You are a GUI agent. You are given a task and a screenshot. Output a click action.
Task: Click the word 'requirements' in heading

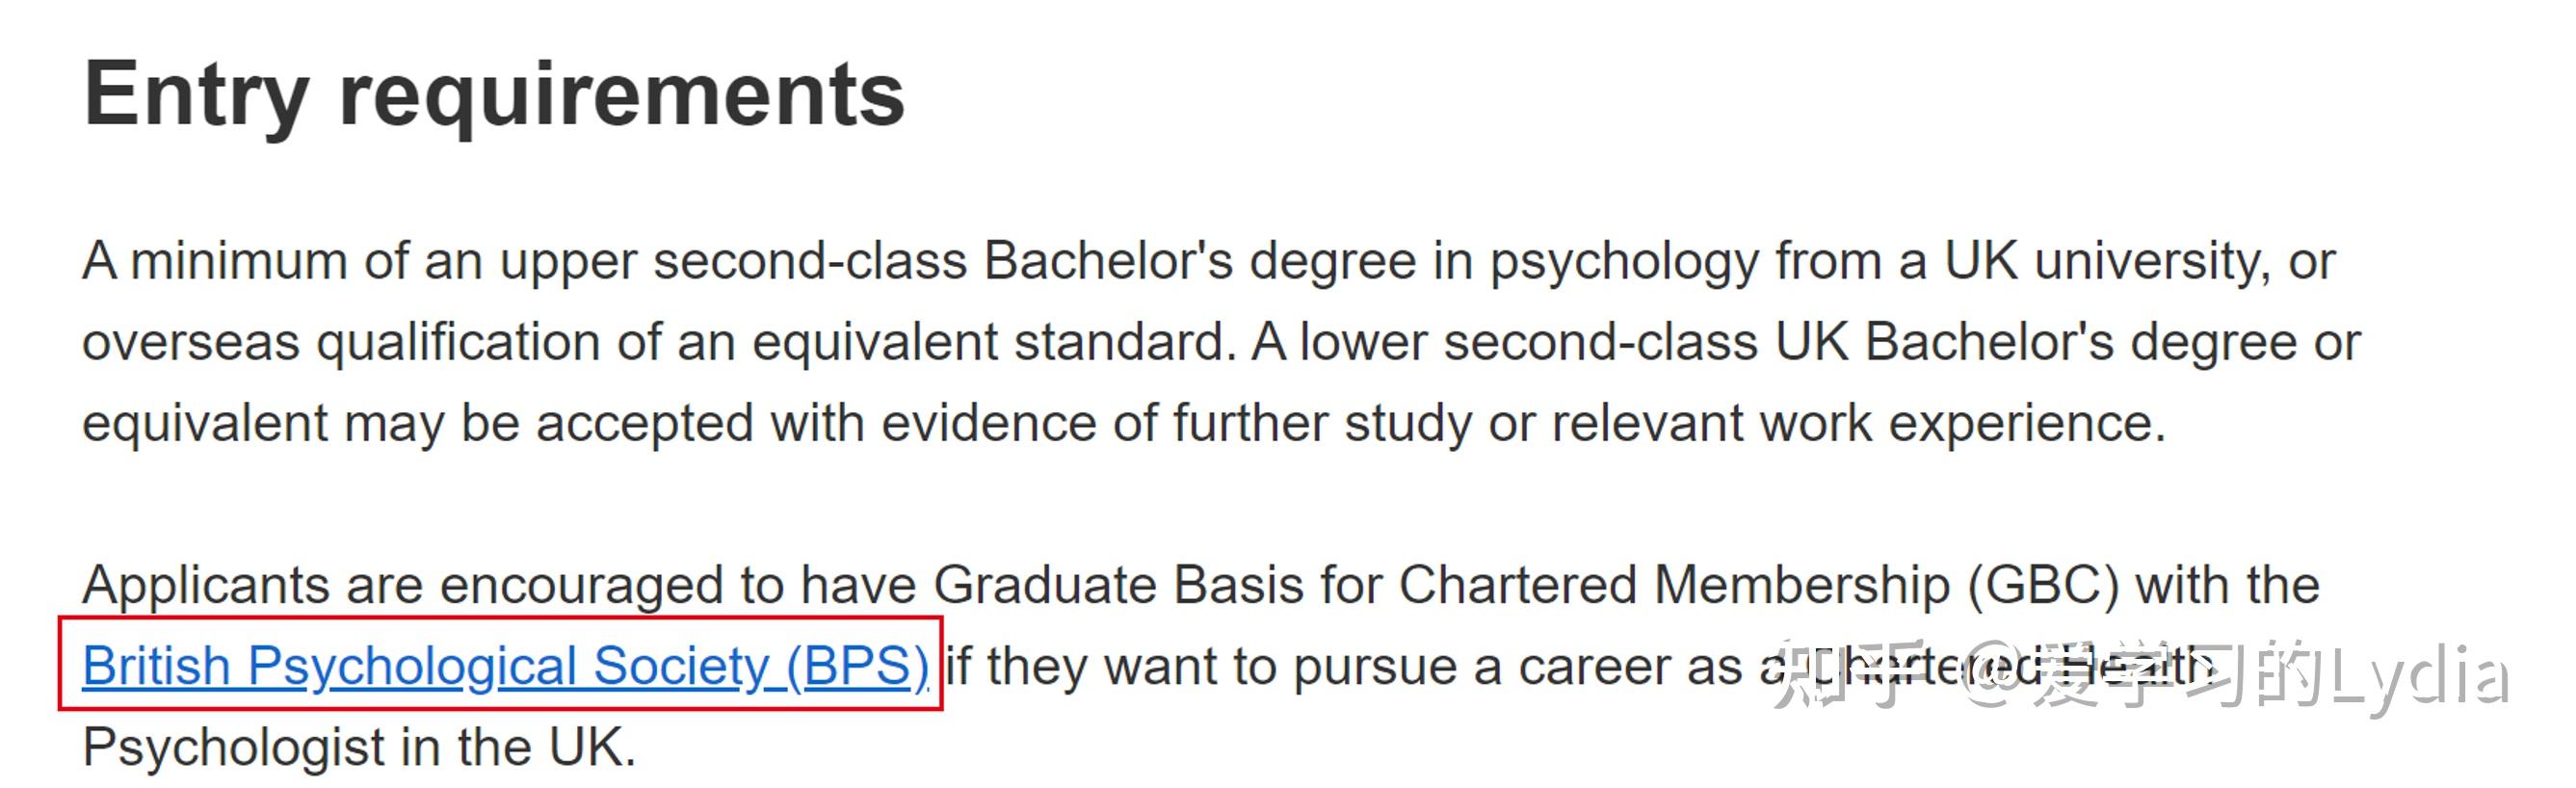pos(621,95)
